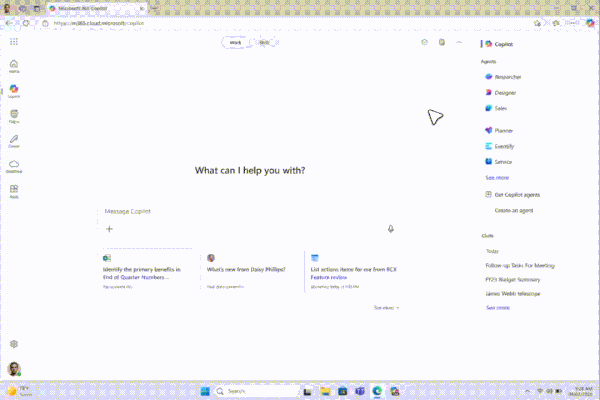This screenshot has width=600, height=400.
Task: Open Apps in the left sidebar
Action: tap(14, 191)
